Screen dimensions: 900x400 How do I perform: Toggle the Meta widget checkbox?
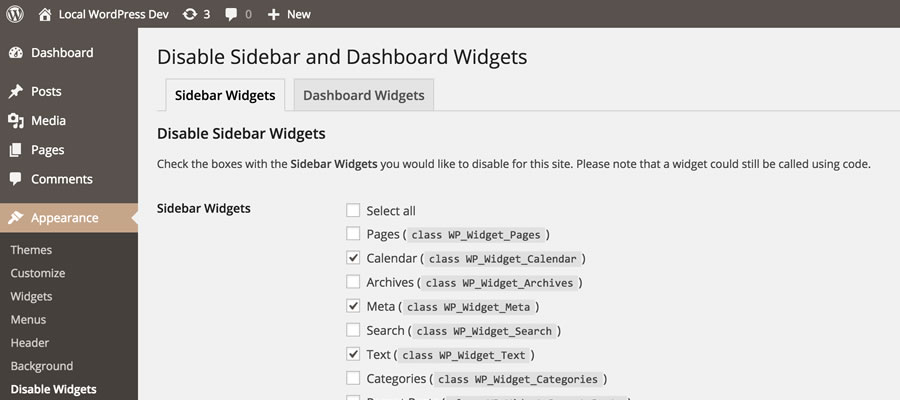(353, 306)
